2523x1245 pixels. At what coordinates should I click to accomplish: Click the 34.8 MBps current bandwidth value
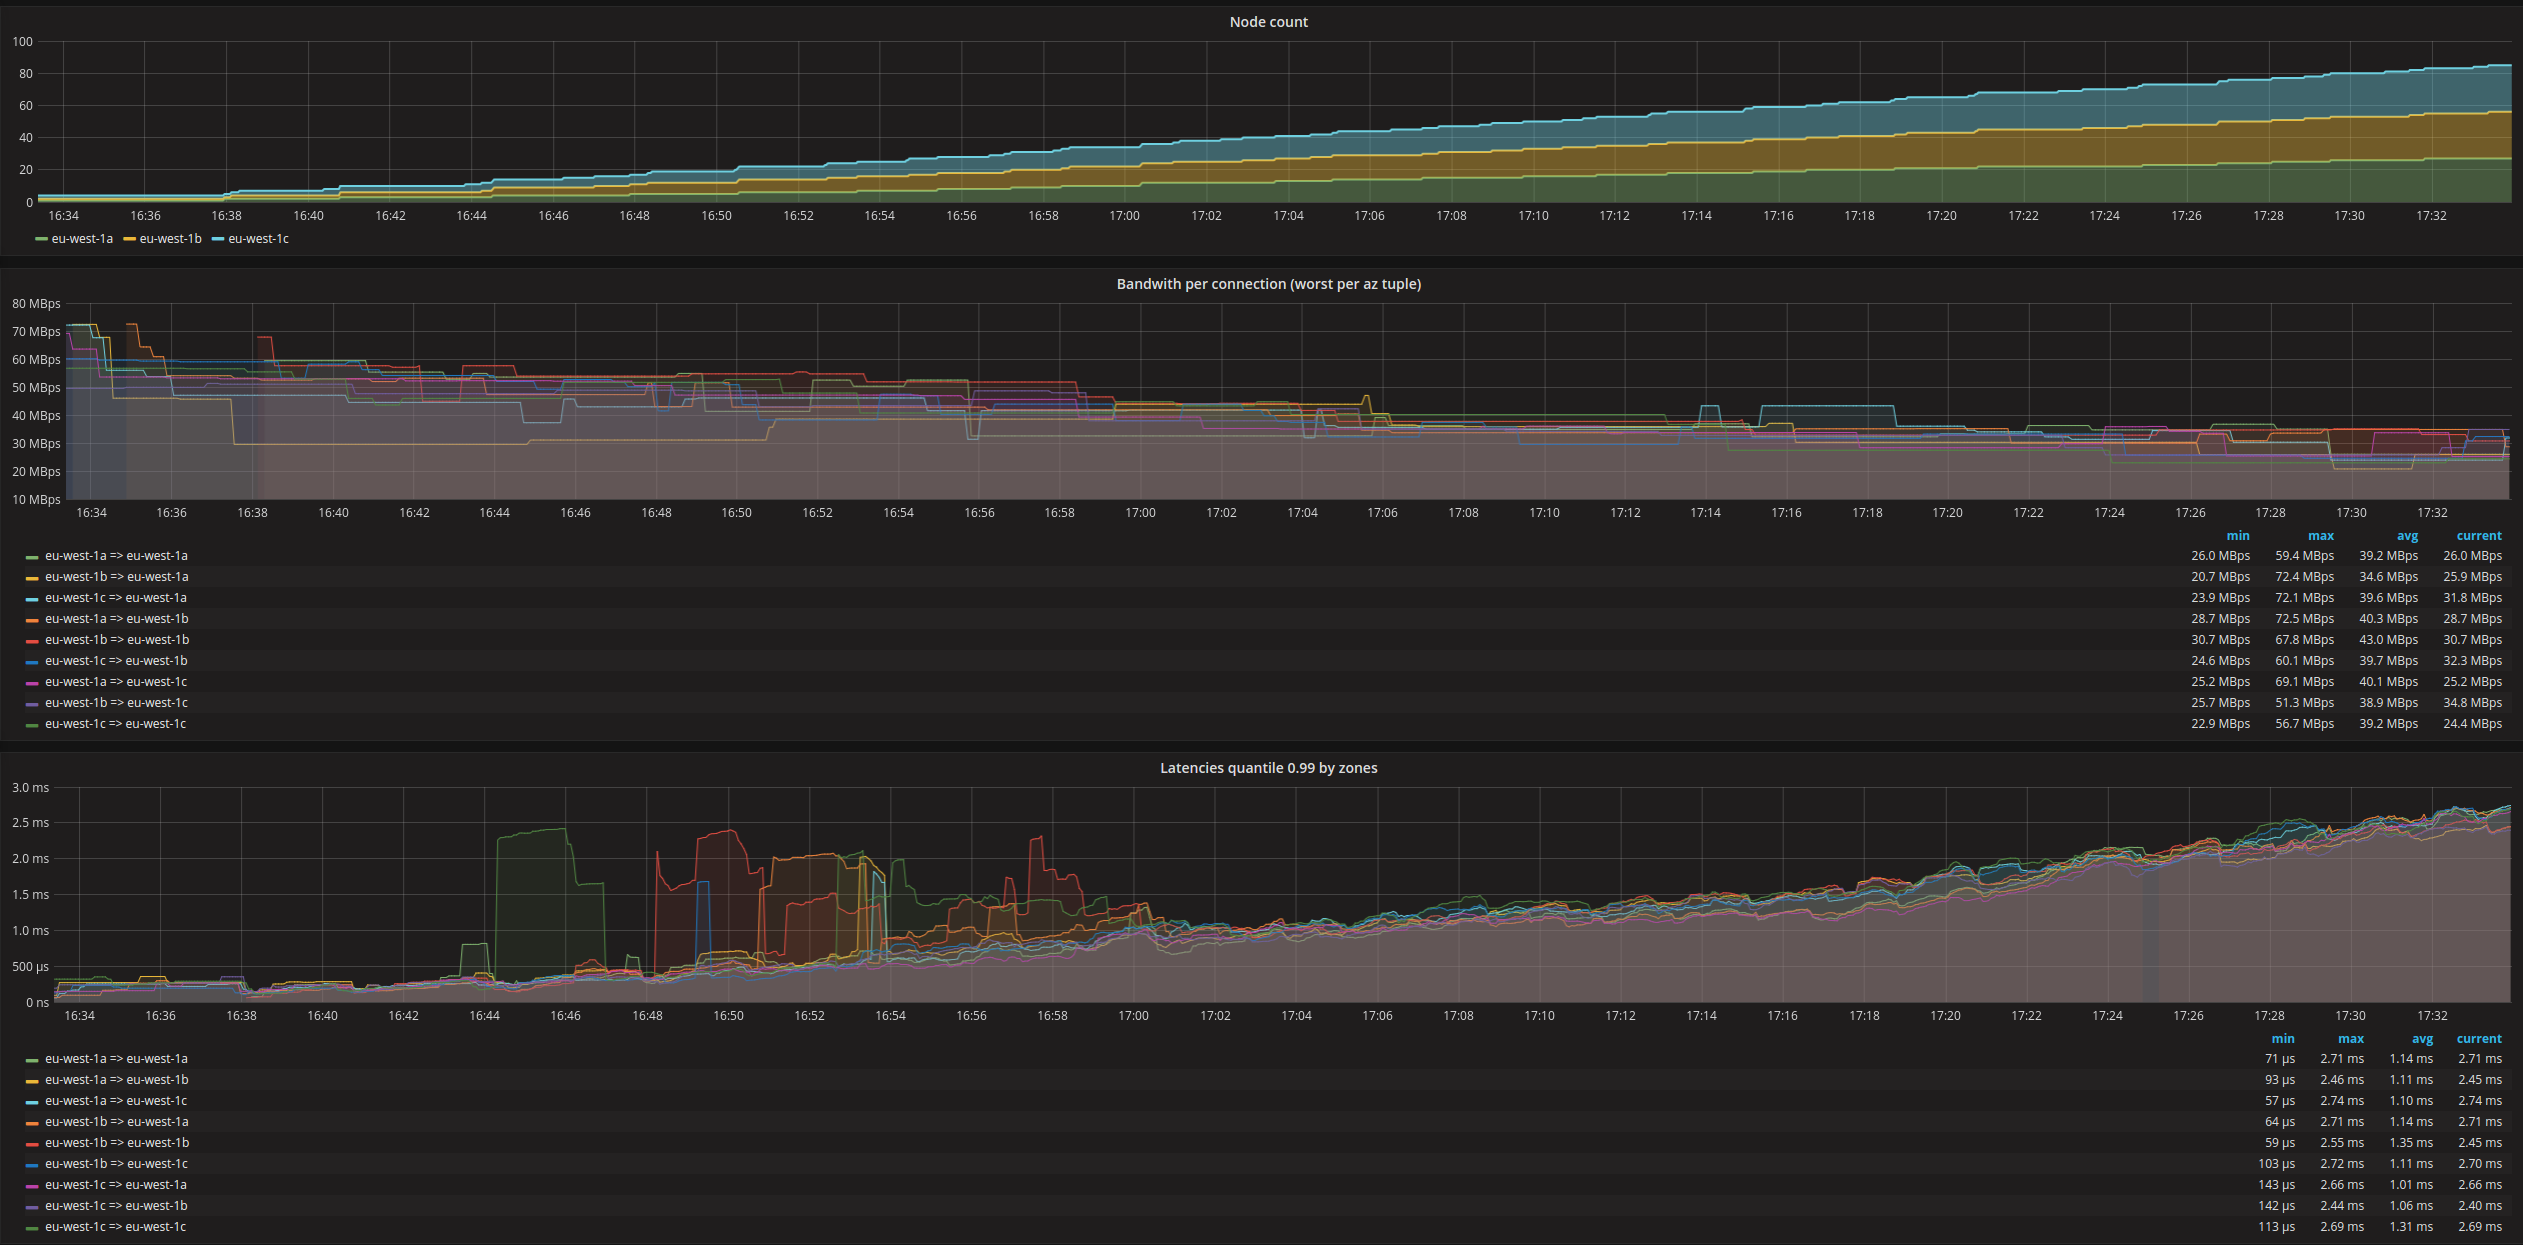click(2473, 703)
